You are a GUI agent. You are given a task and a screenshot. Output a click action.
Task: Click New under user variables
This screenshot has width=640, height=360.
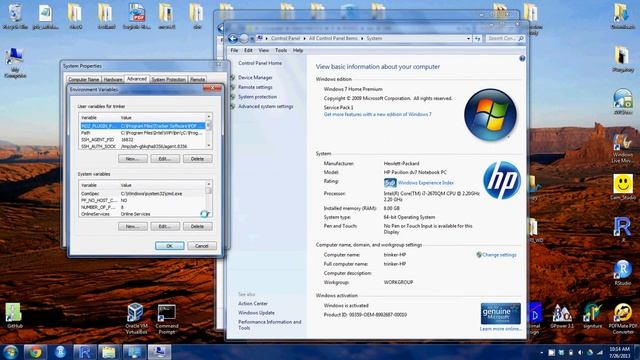click(133, 159)
